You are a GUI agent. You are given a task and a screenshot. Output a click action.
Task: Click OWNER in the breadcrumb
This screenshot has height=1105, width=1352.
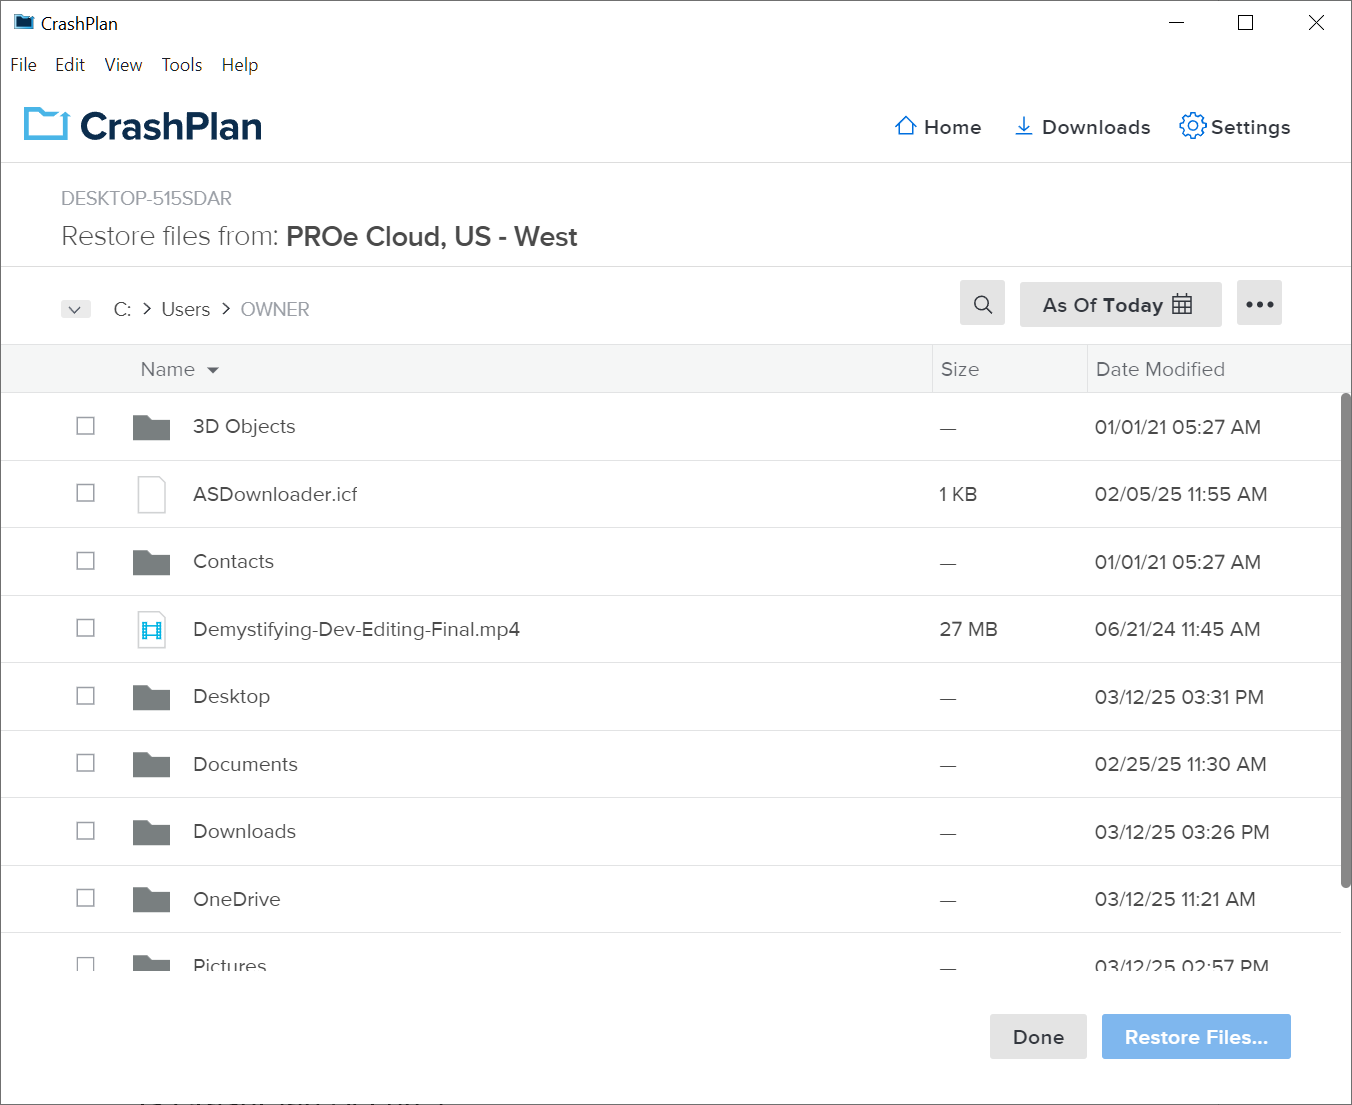click(275, 309)
